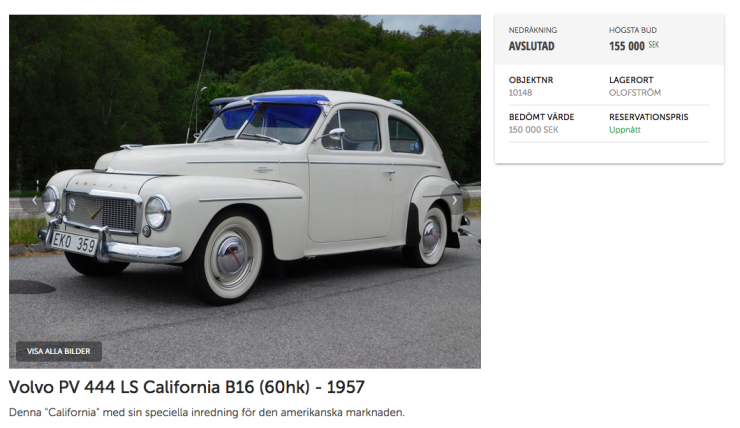Click the main Volvo PV 444 photo
Screen dimensions: 740x428
point(245,192)
